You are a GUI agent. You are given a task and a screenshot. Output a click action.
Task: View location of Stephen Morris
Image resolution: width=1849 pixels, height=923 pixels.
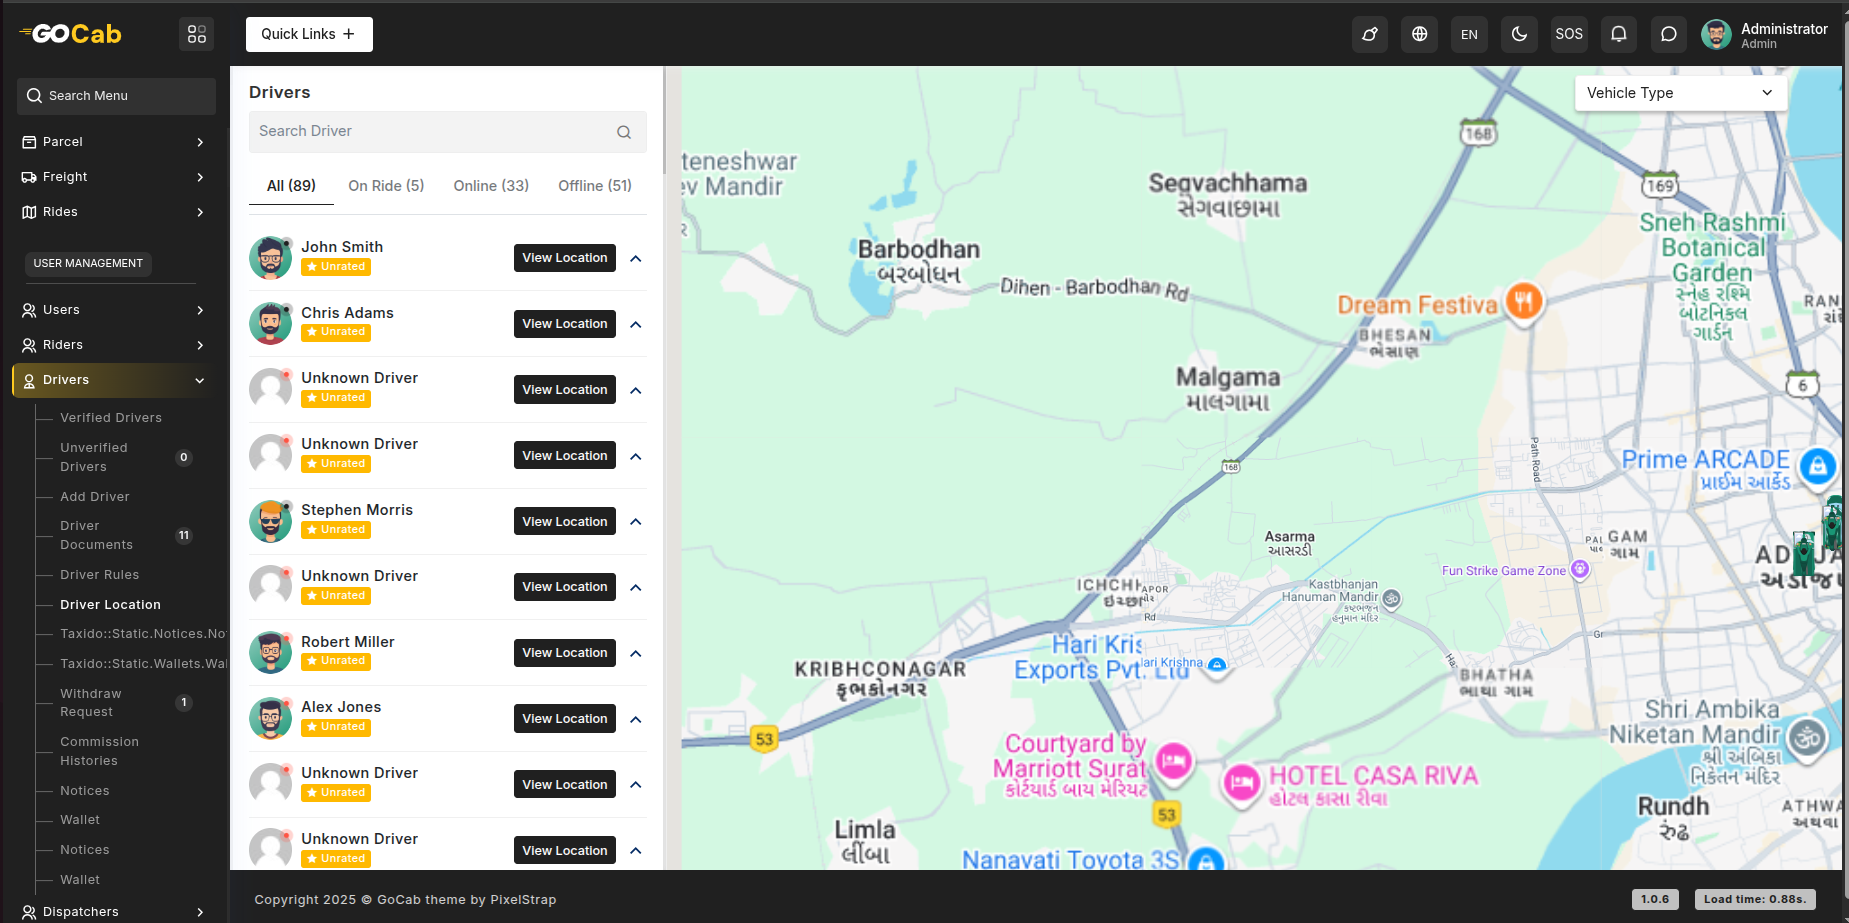564,522
